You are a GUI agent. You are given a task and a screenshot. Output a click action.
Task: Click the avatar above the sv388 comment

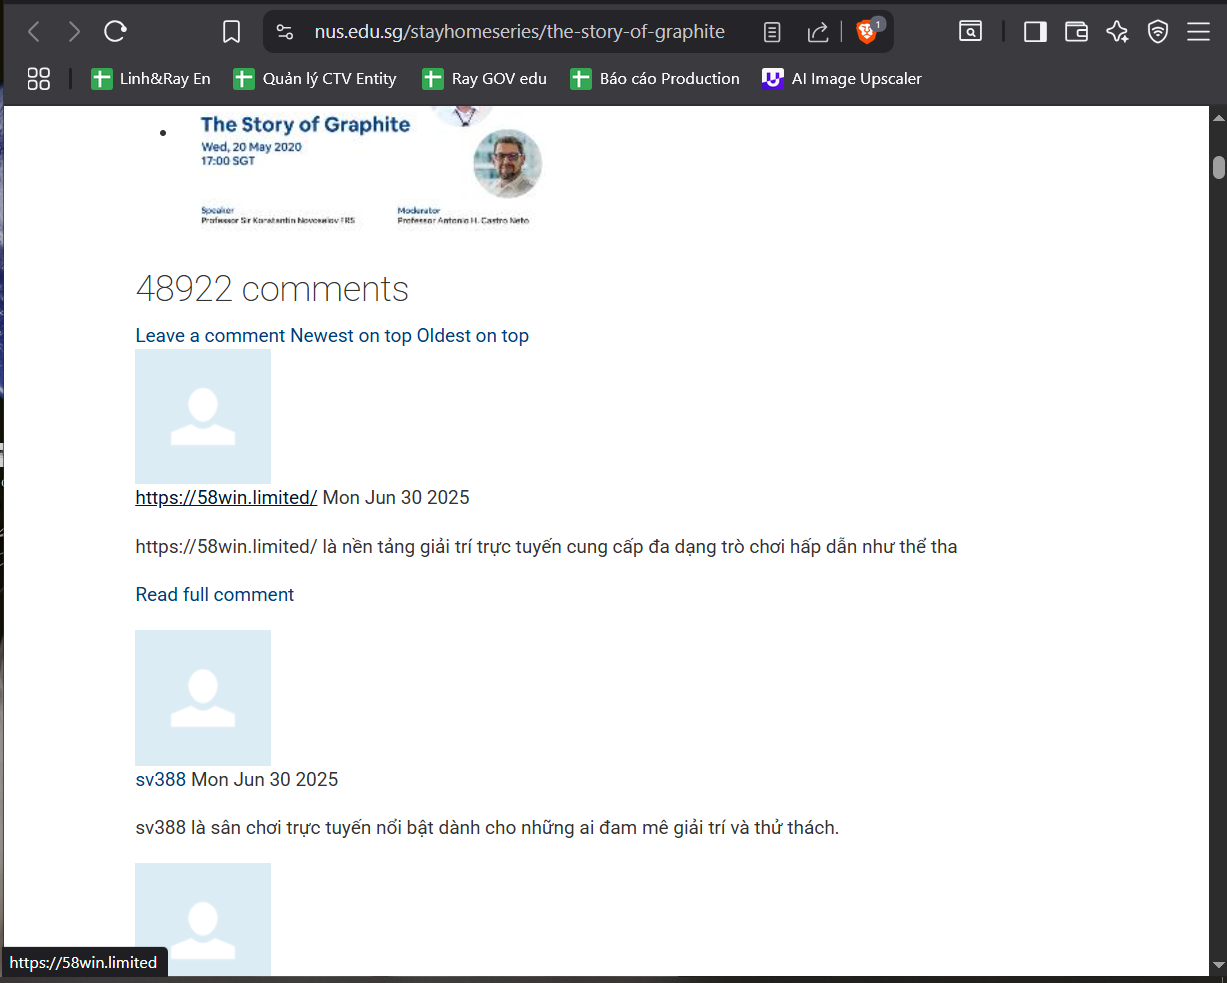(x=203, y=698)
